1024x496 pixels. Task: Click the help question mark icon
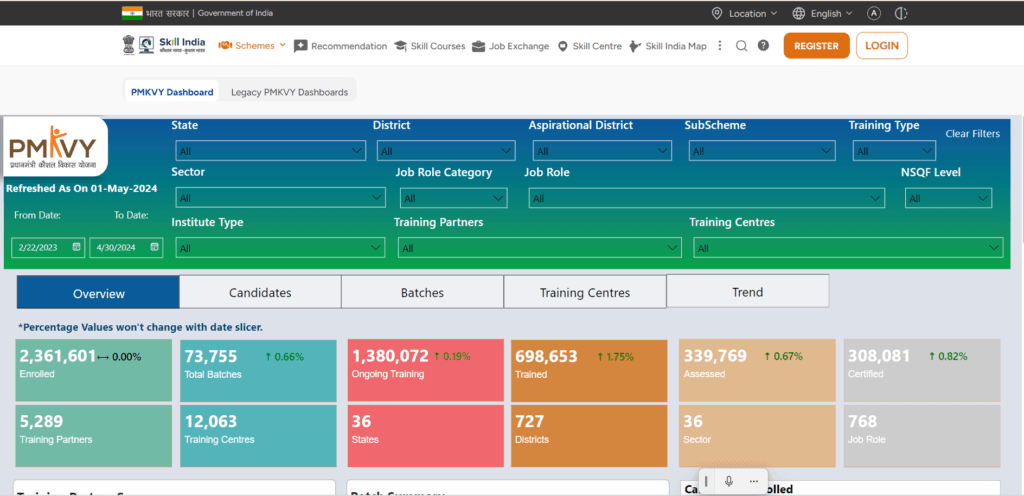[x=763, y=46]
